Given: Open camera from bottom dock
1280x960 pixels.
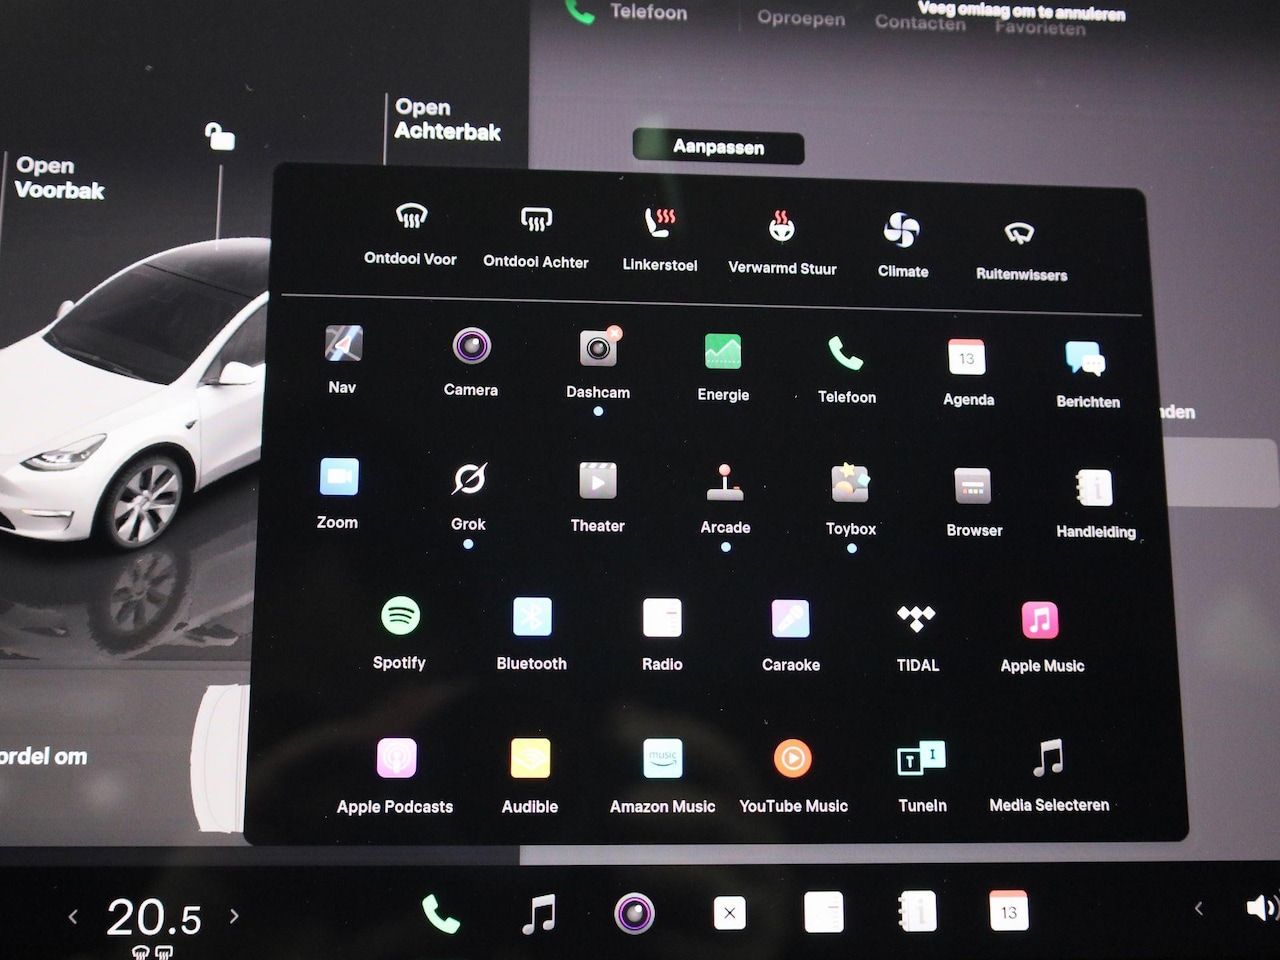Looking at the screenshot, I should 634,913.
